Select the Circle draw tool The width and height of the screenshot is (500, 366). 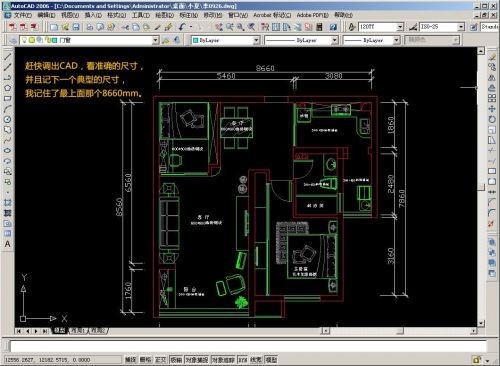(8, 119)
